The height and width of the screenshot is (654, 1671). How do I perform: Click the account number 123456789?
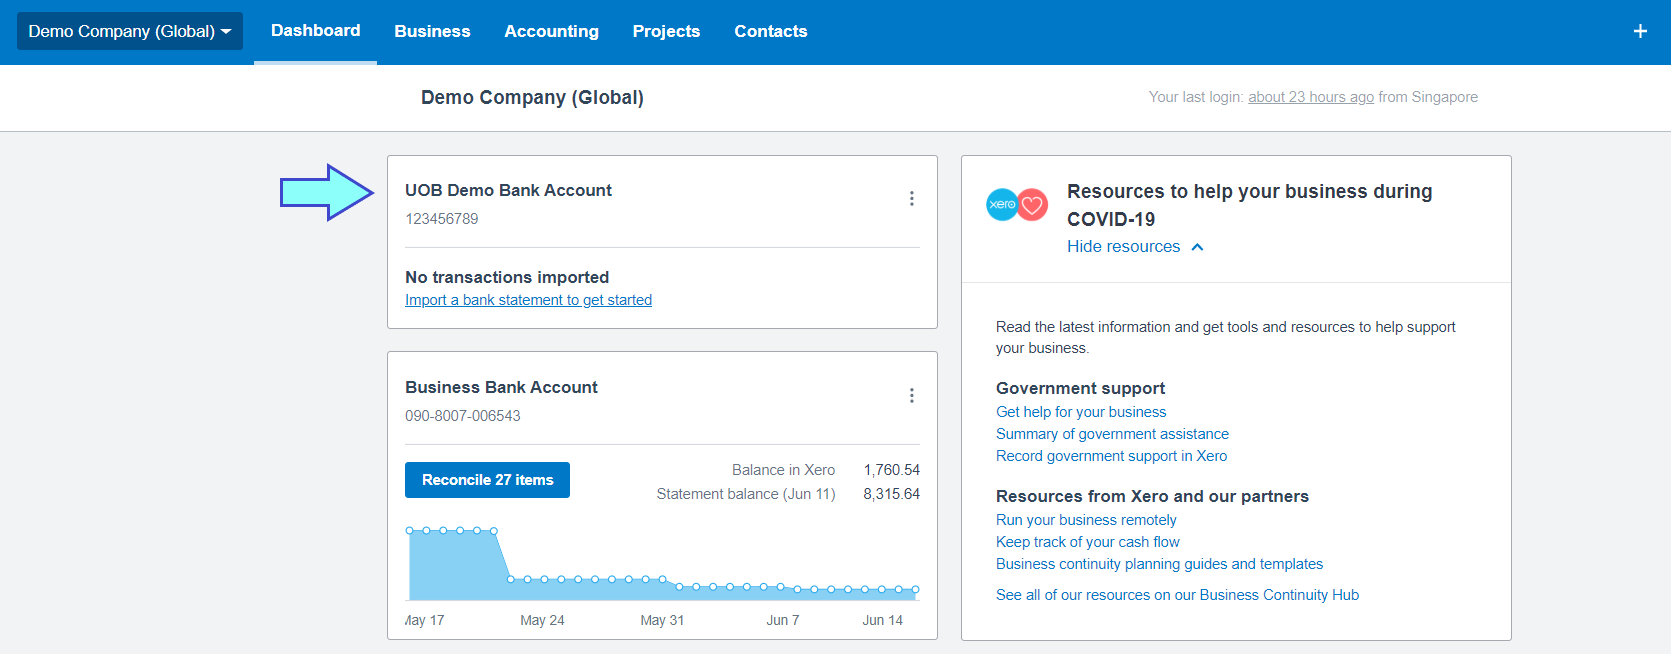pyautogui.click(x=441, y=219)
